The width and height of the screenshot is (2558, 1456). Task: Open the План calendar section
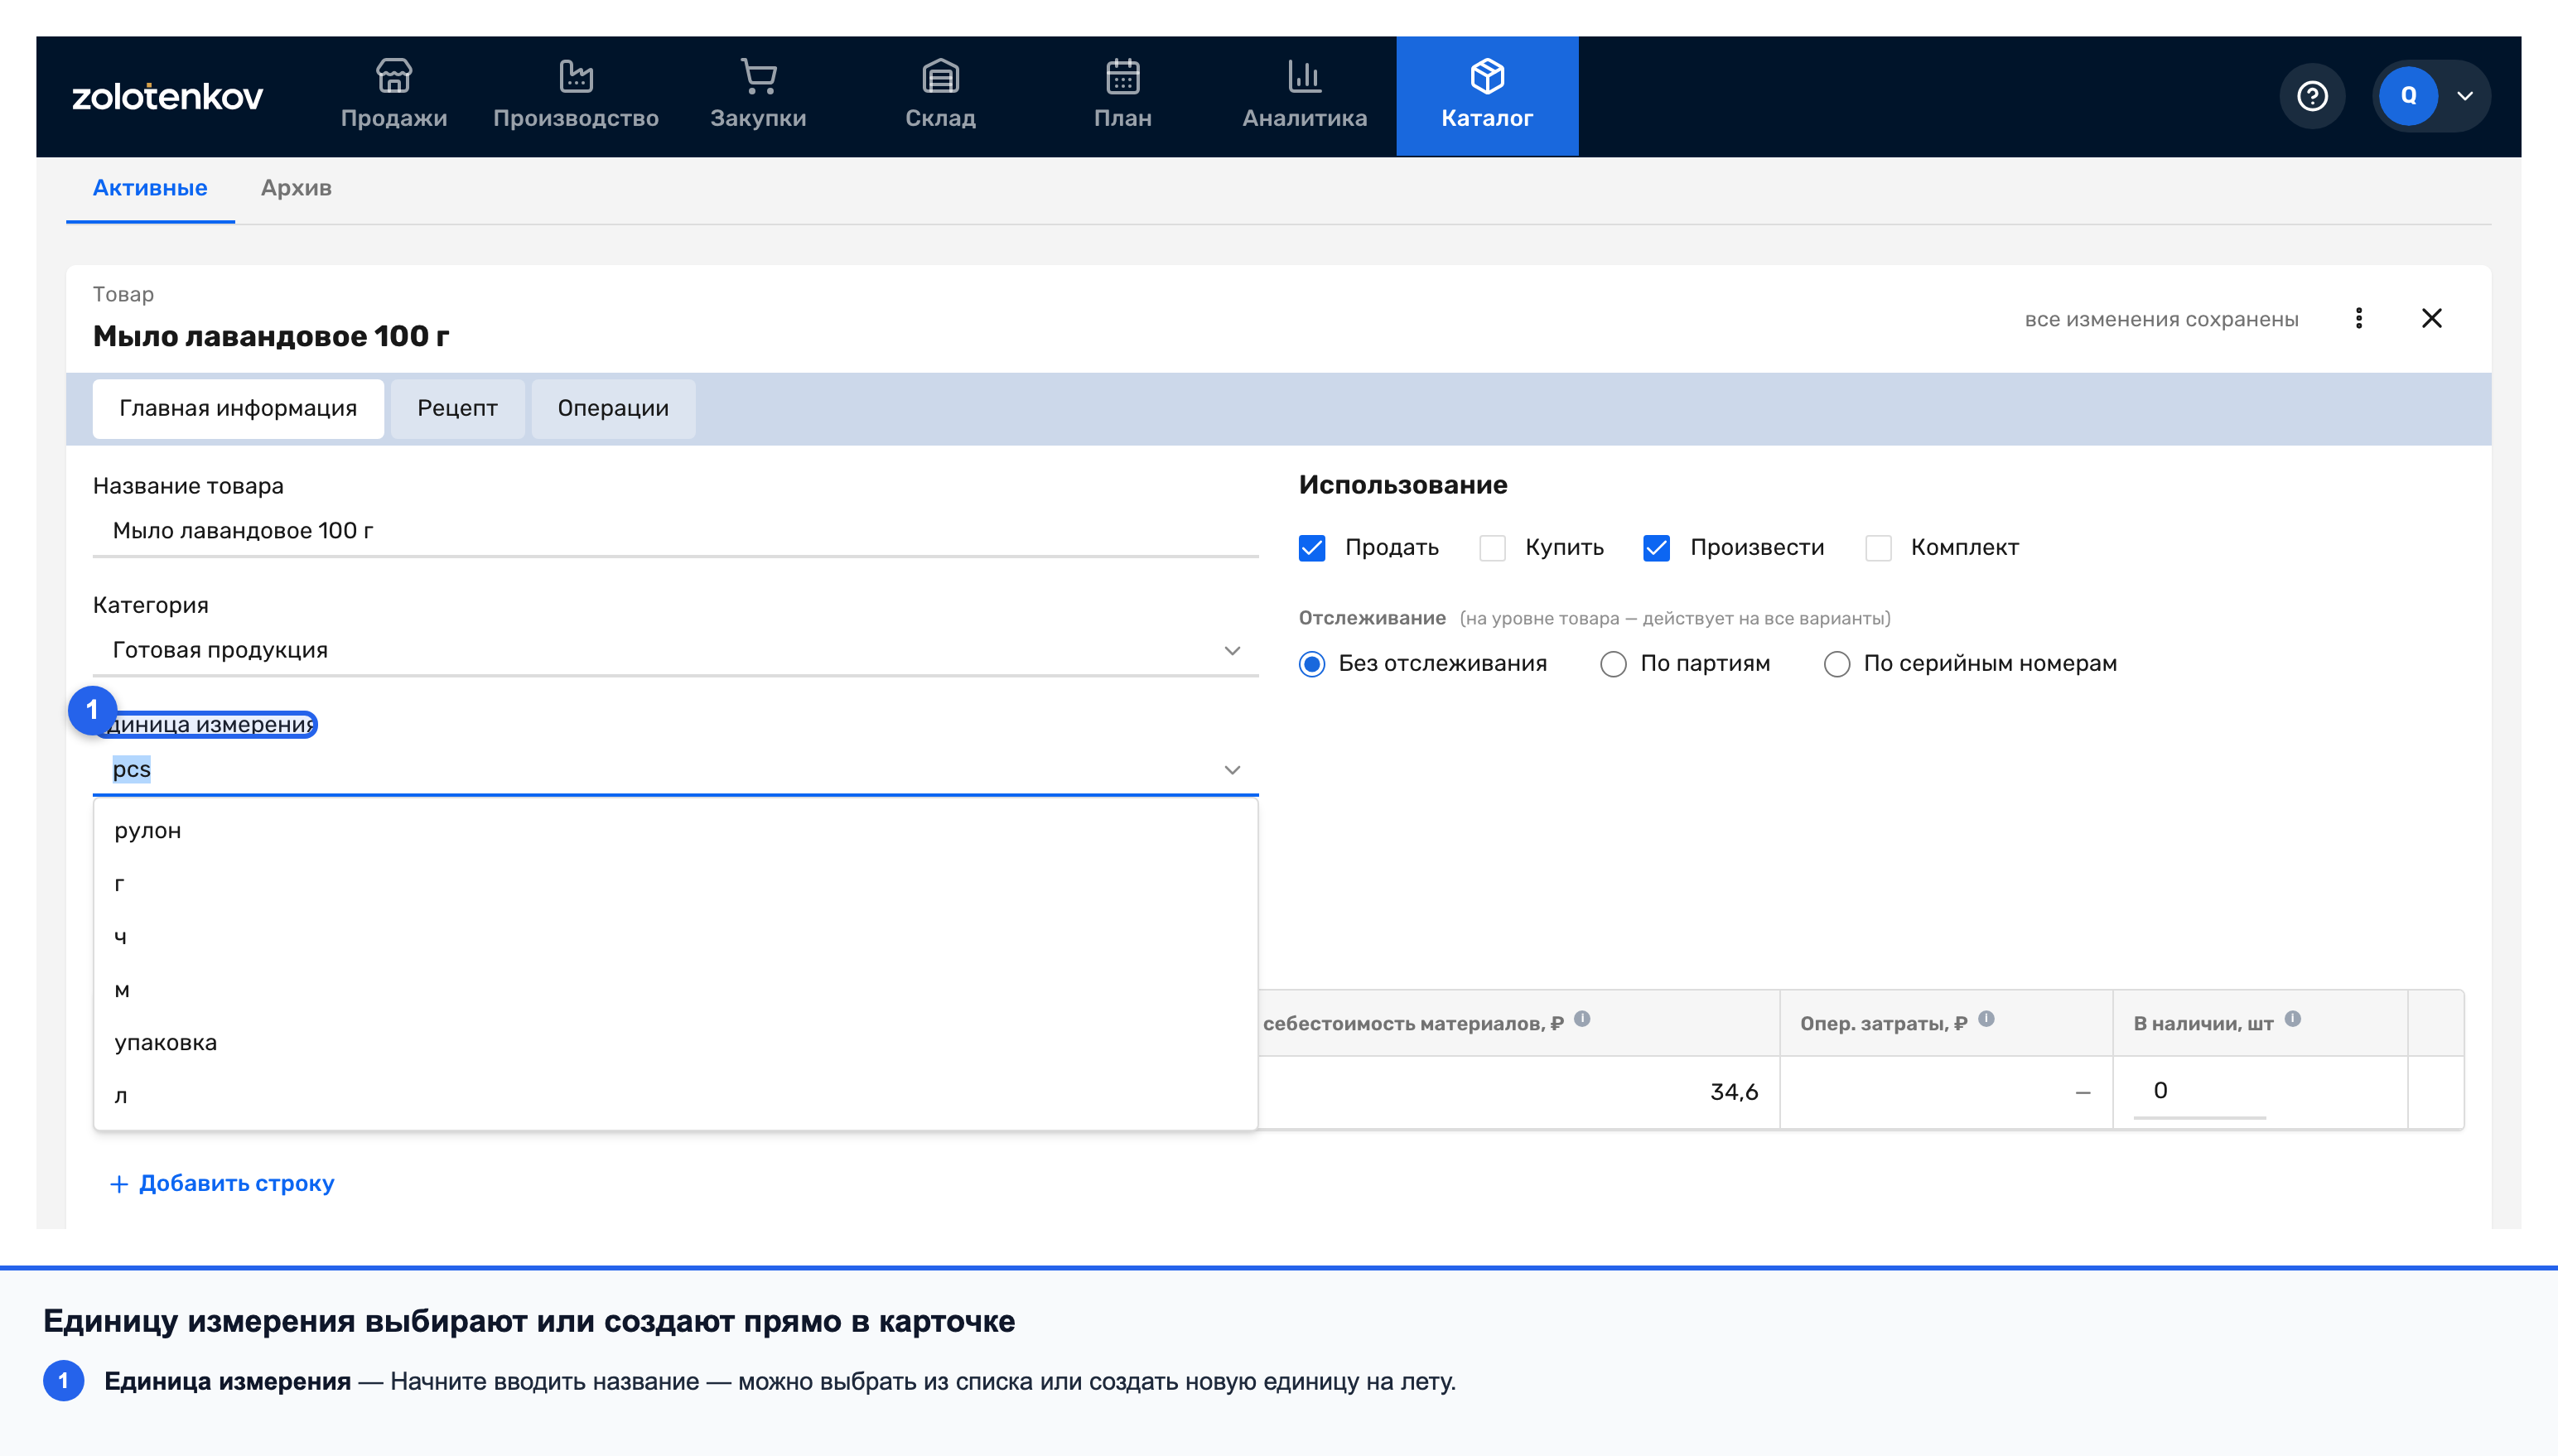(1122, 96)
